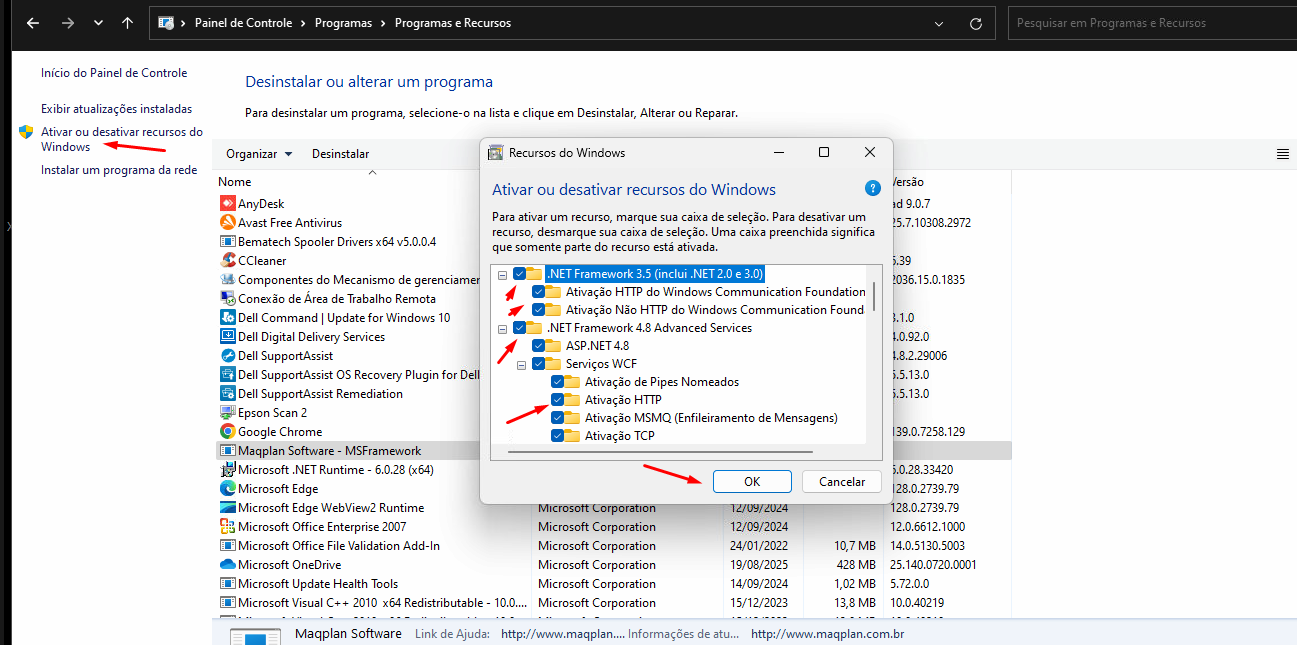Screen dimensions: 1297x645
Task: Open the recent locations dropdown arrow
Action: pos(97,22)
